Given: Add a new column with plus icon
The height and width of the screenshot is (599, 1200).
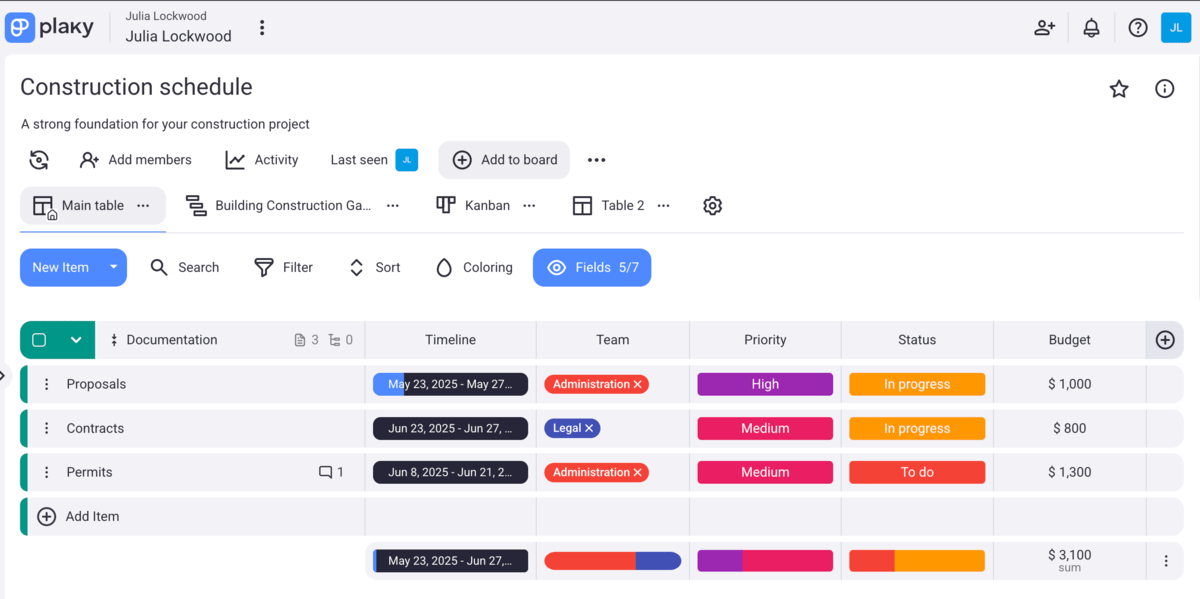Looking at the screenshot, I should tap(1164, 340).
